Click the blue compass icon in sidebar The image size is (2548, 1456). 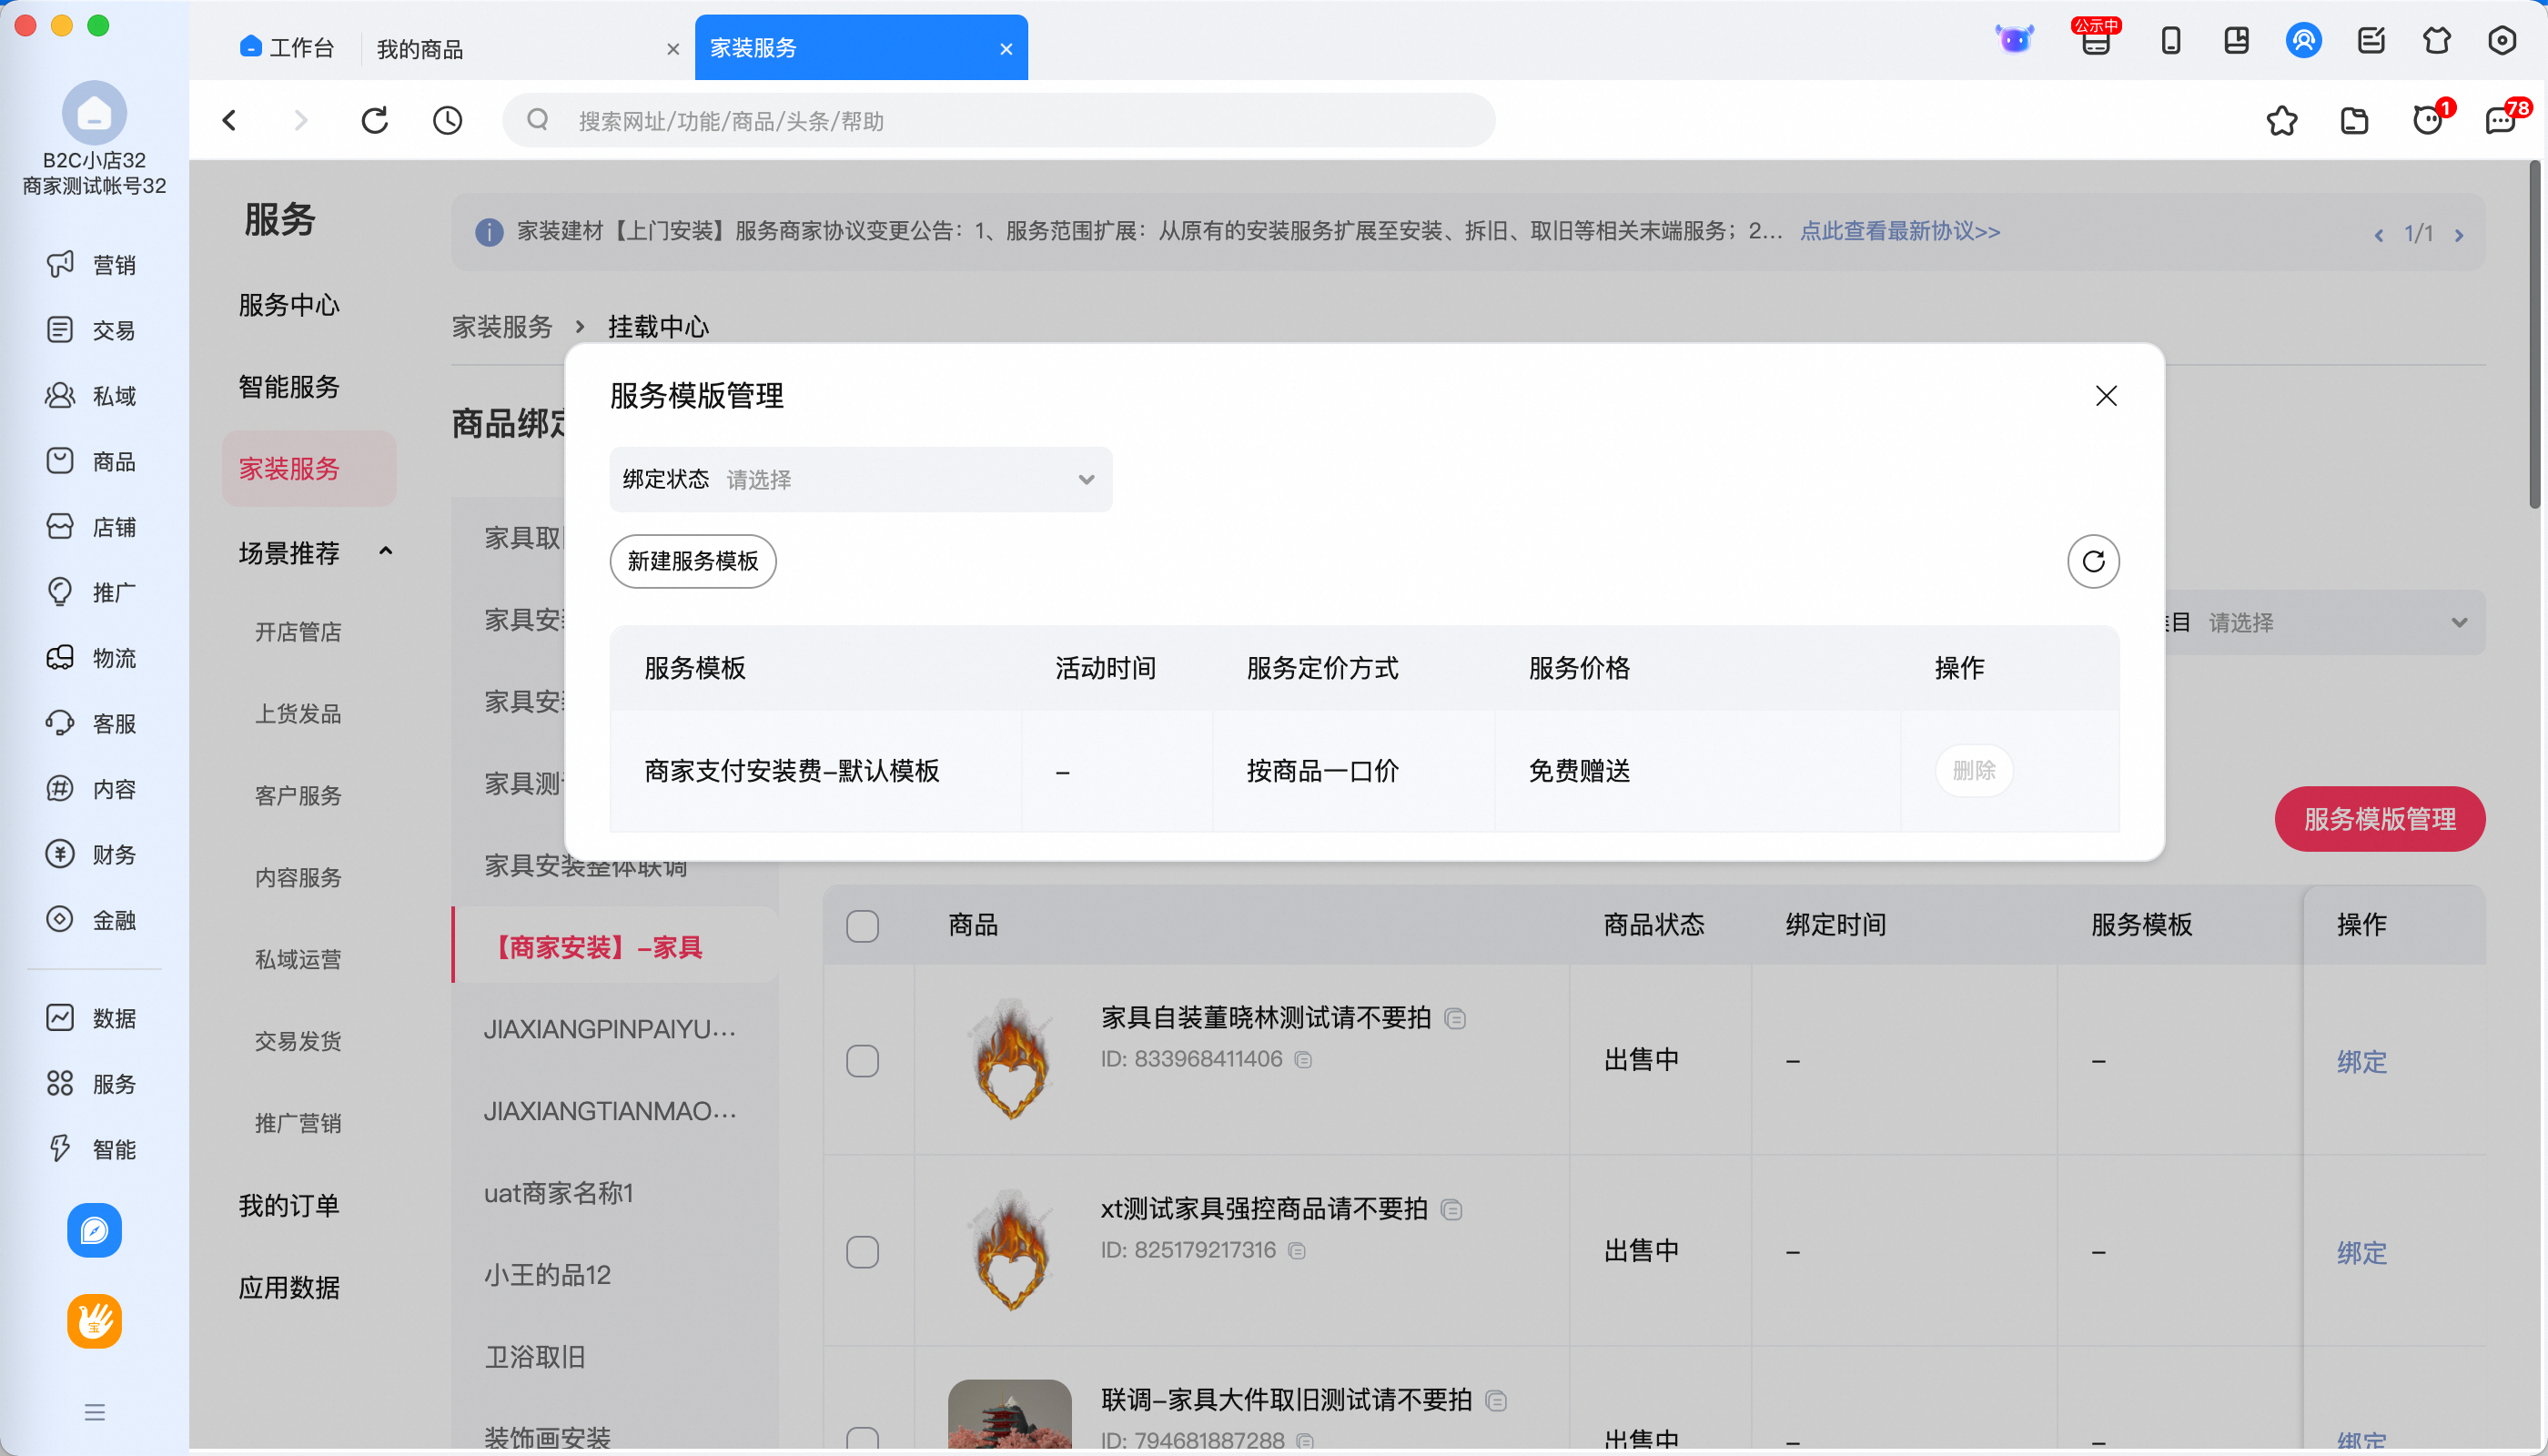tap(94, 1230)
